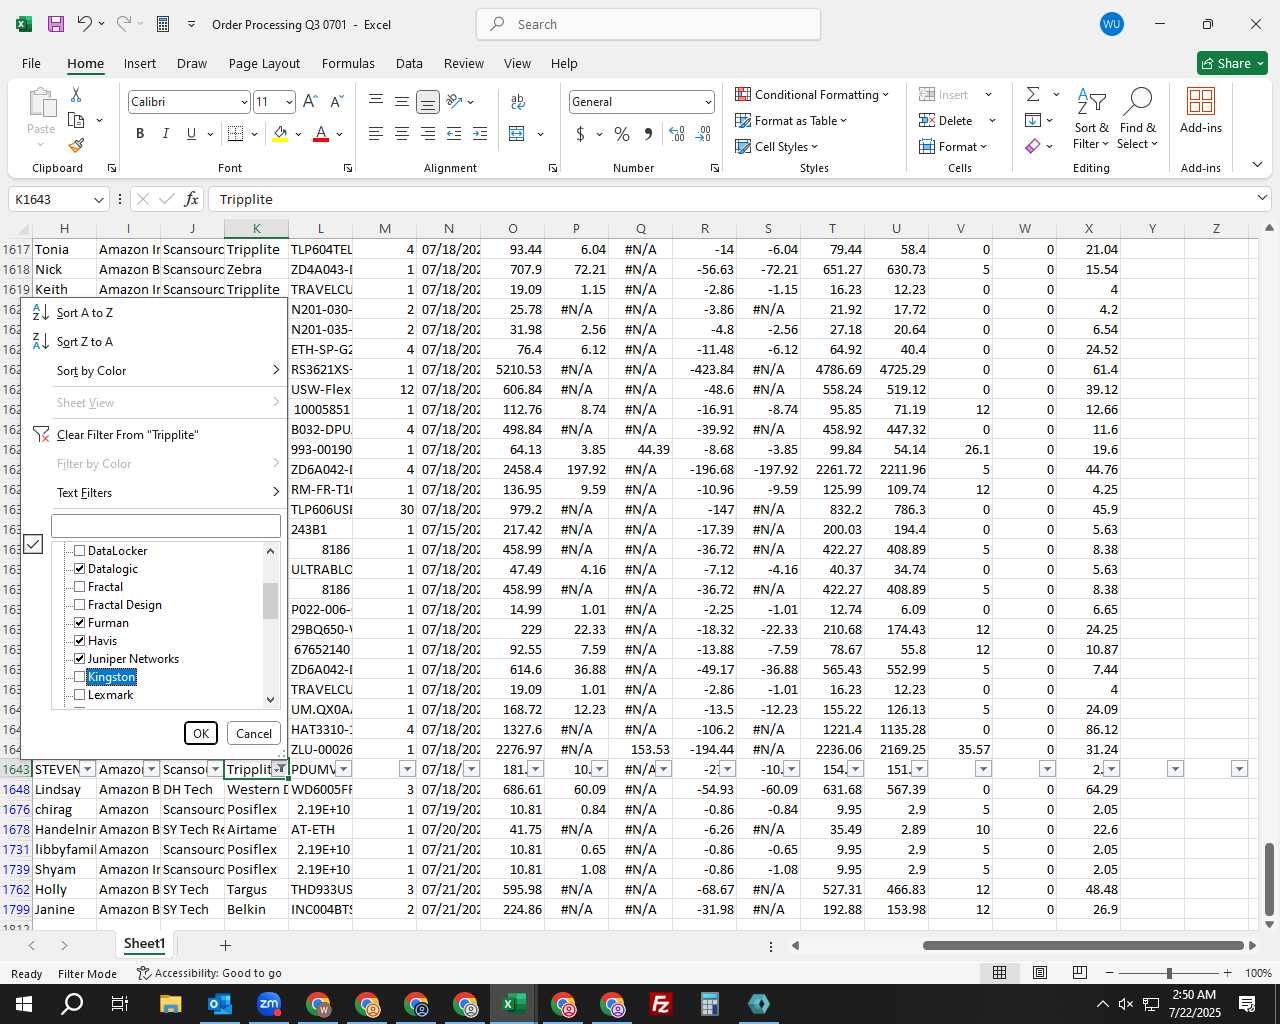Add a new sheet with plus button
Viewport: 1280px width, 1024px height.
tap(226, 945)
